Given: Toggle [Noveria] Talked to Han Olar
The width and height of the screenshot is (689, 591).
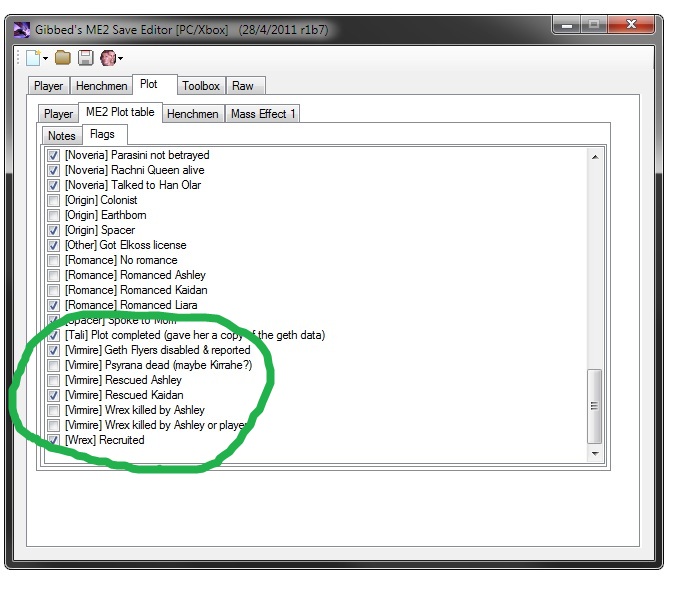Looking at the screenshot, I should 54,185.
